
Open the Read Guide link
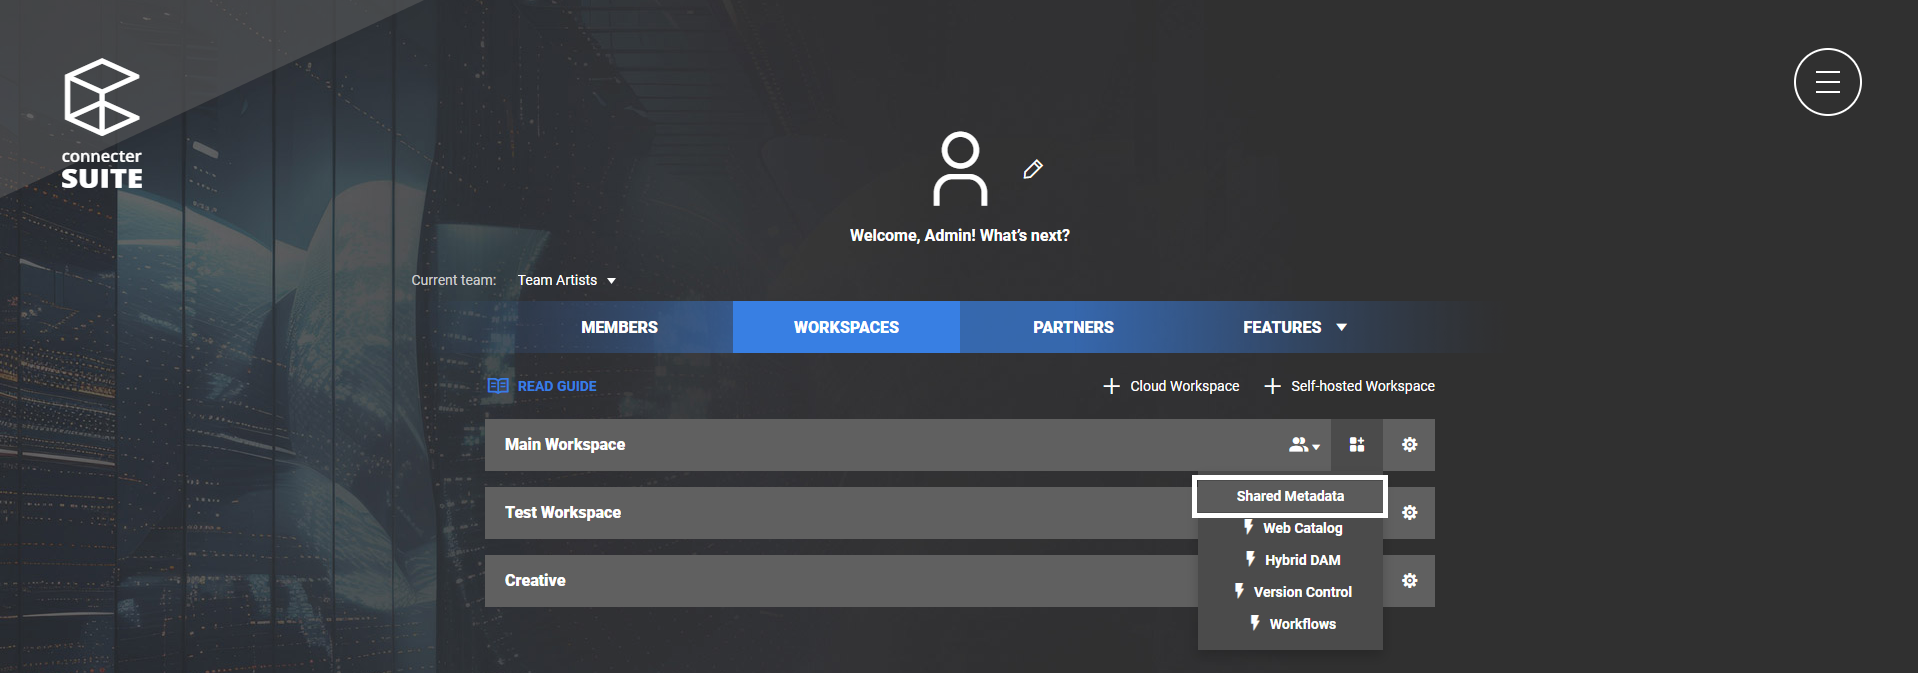557,386
